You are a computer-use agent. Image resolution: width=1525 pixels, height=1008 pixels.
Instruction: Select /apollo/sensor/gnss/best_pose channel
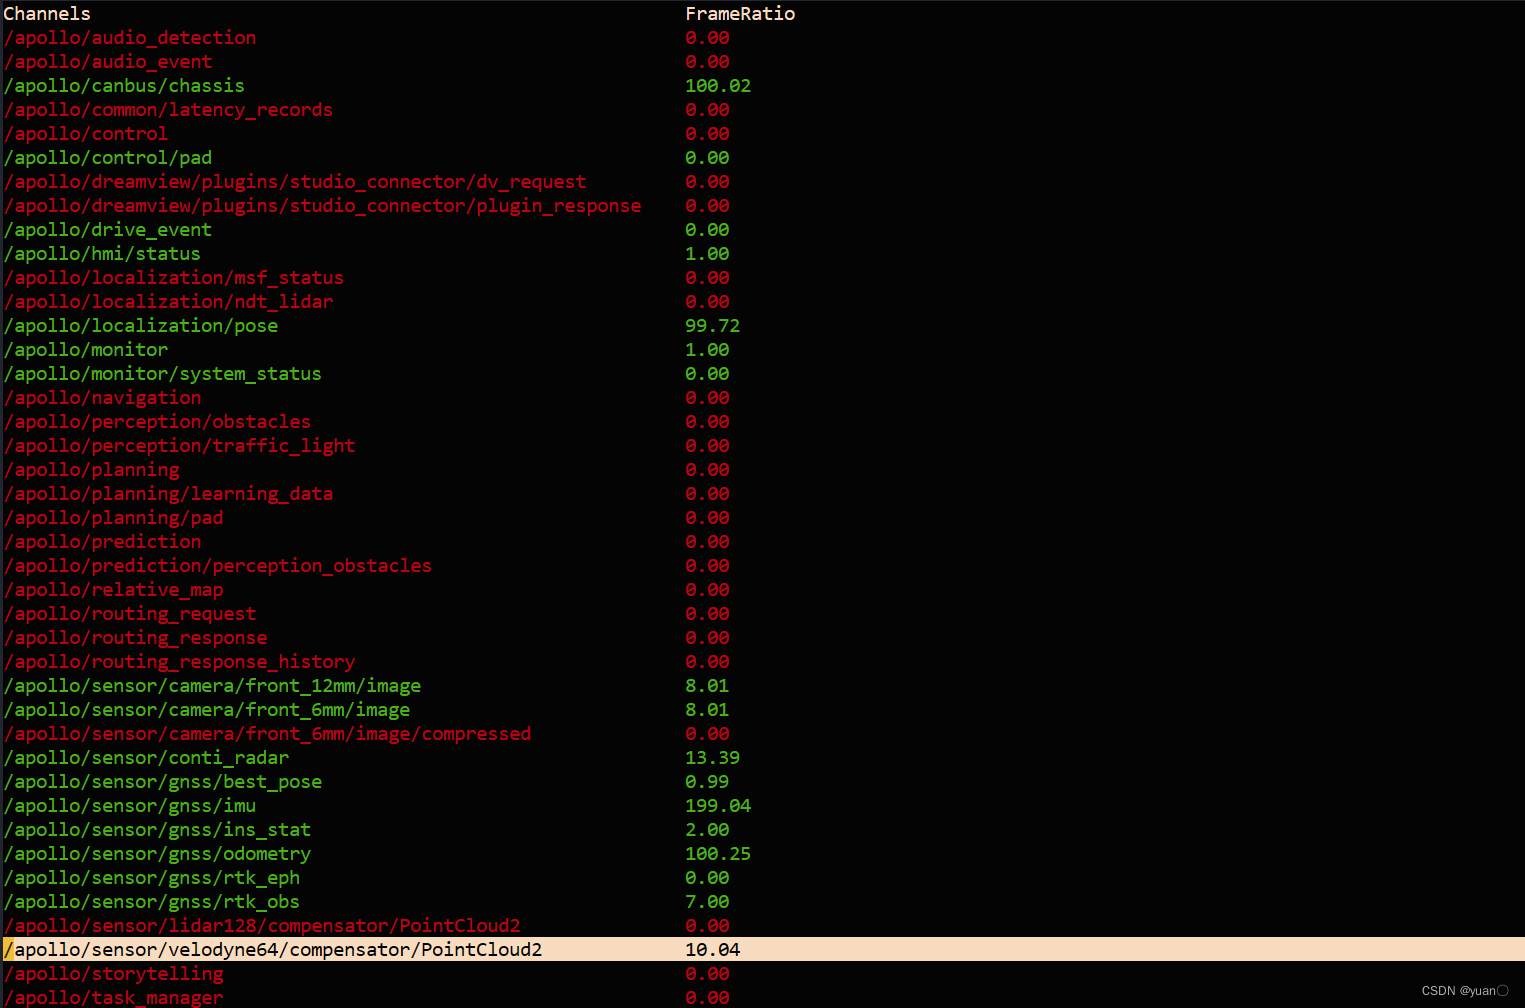tap(163, 782)
